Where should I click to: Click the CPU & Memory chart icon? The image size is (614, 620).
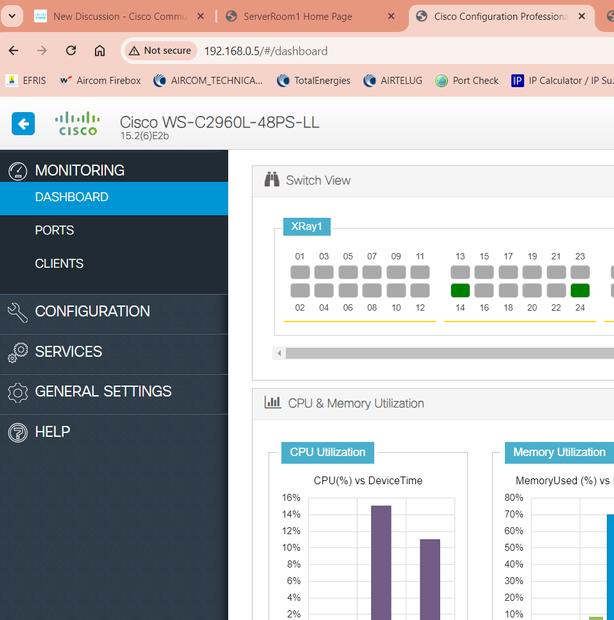tap(272, 403)
